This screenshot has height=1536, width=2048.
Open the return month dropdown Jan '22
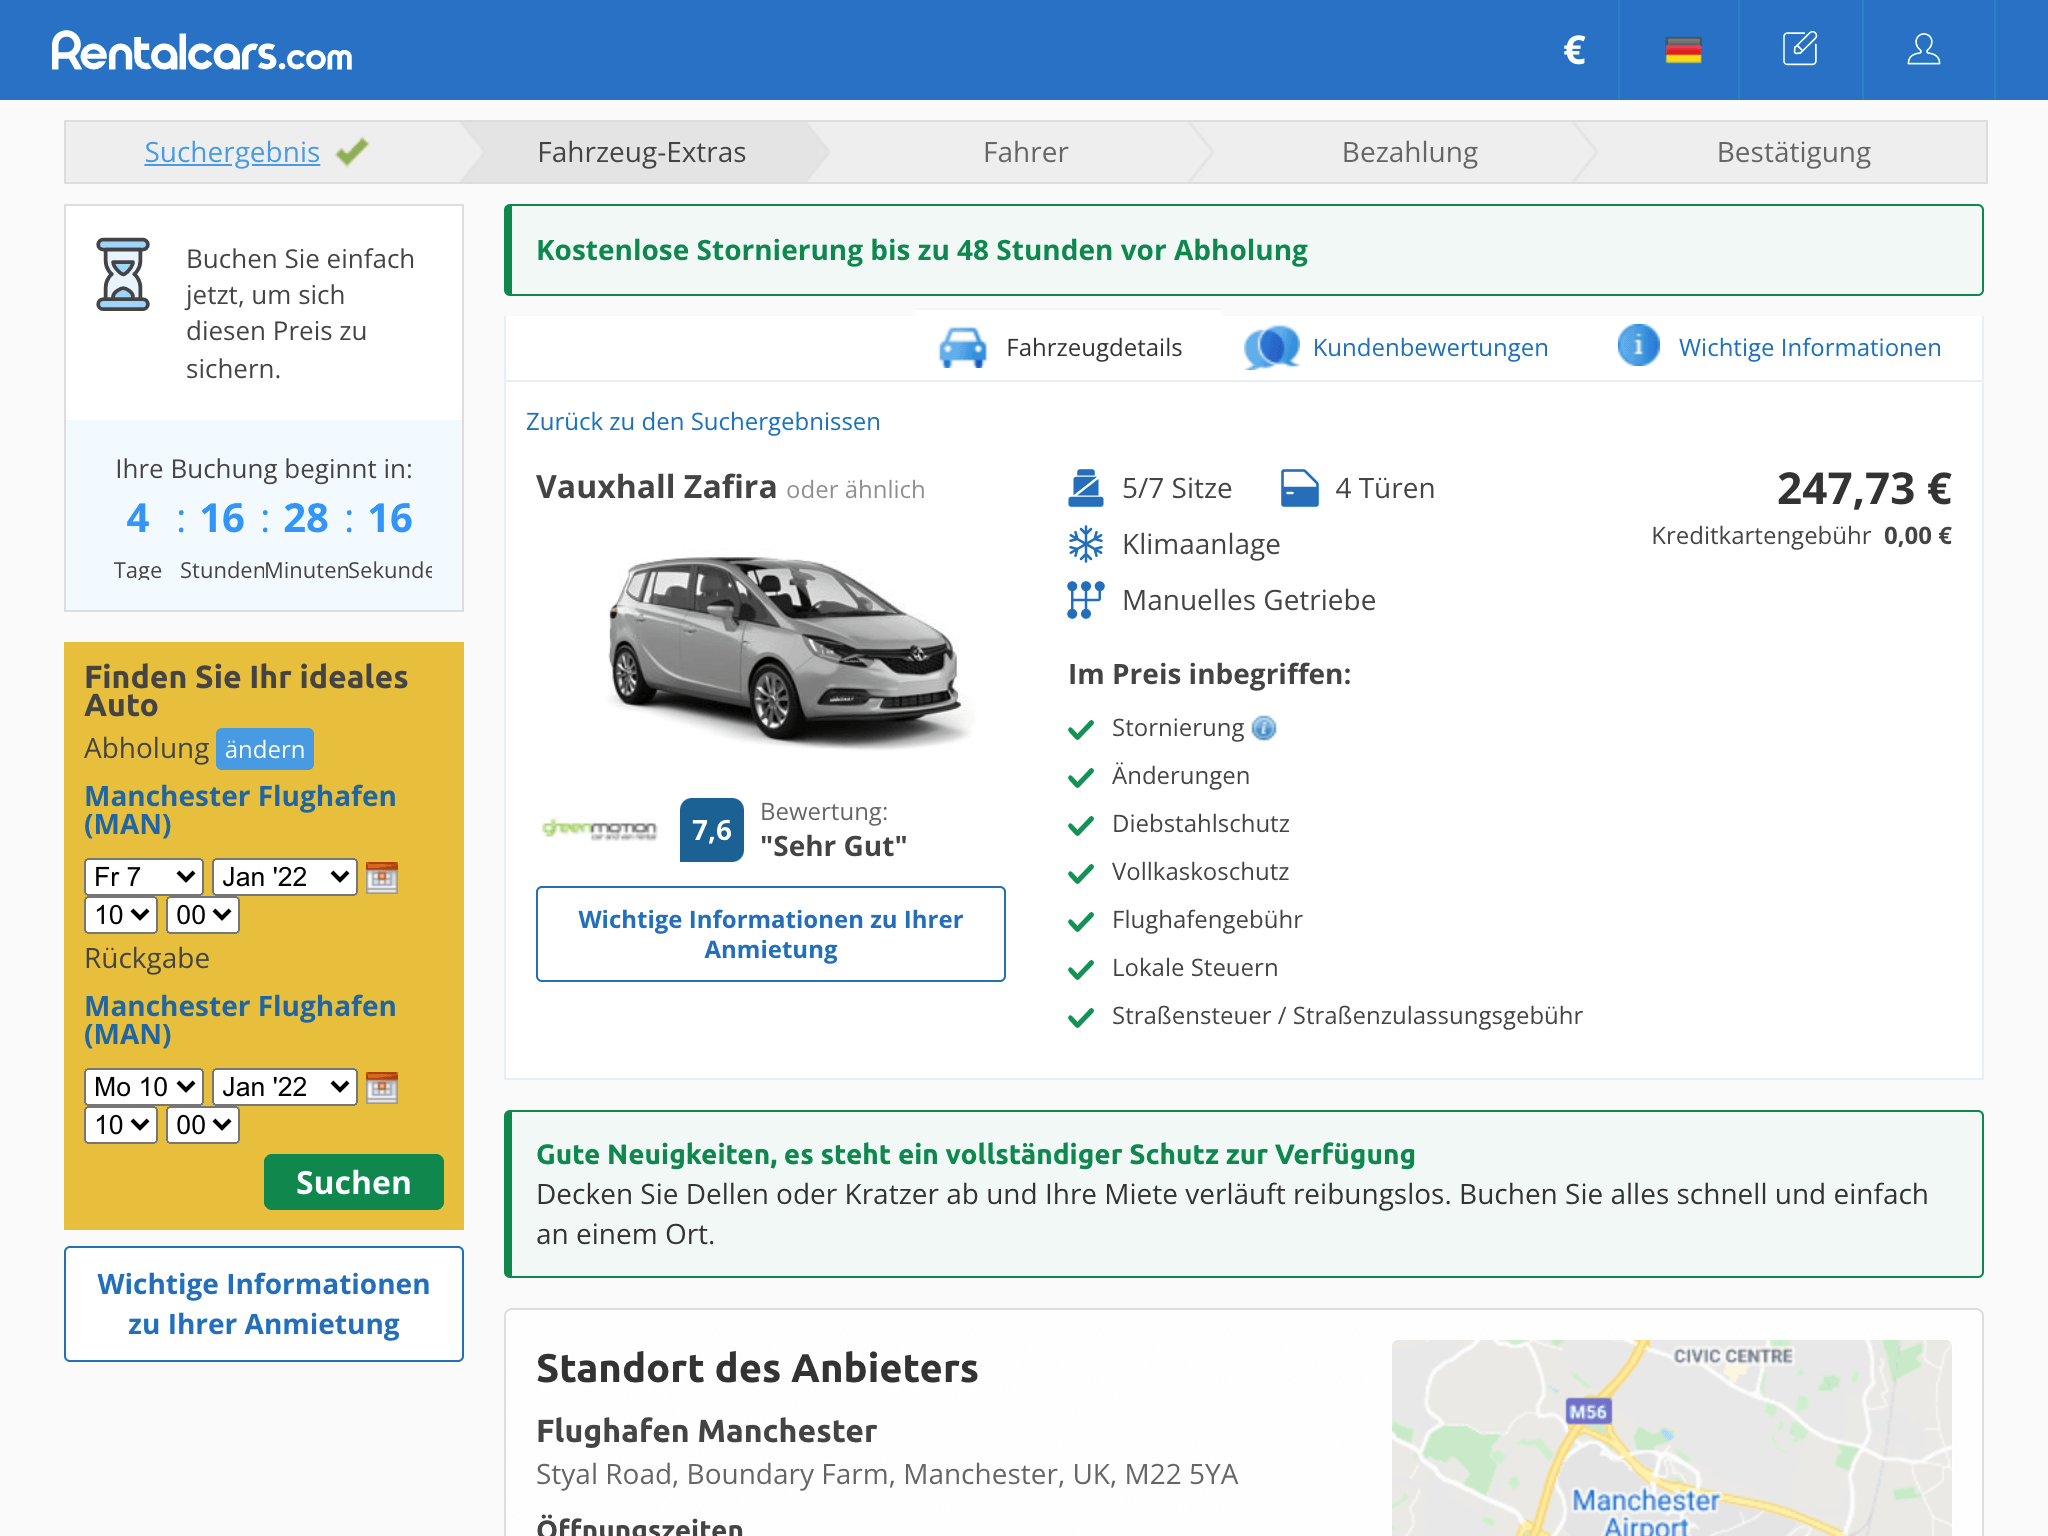pos(285,1087)
